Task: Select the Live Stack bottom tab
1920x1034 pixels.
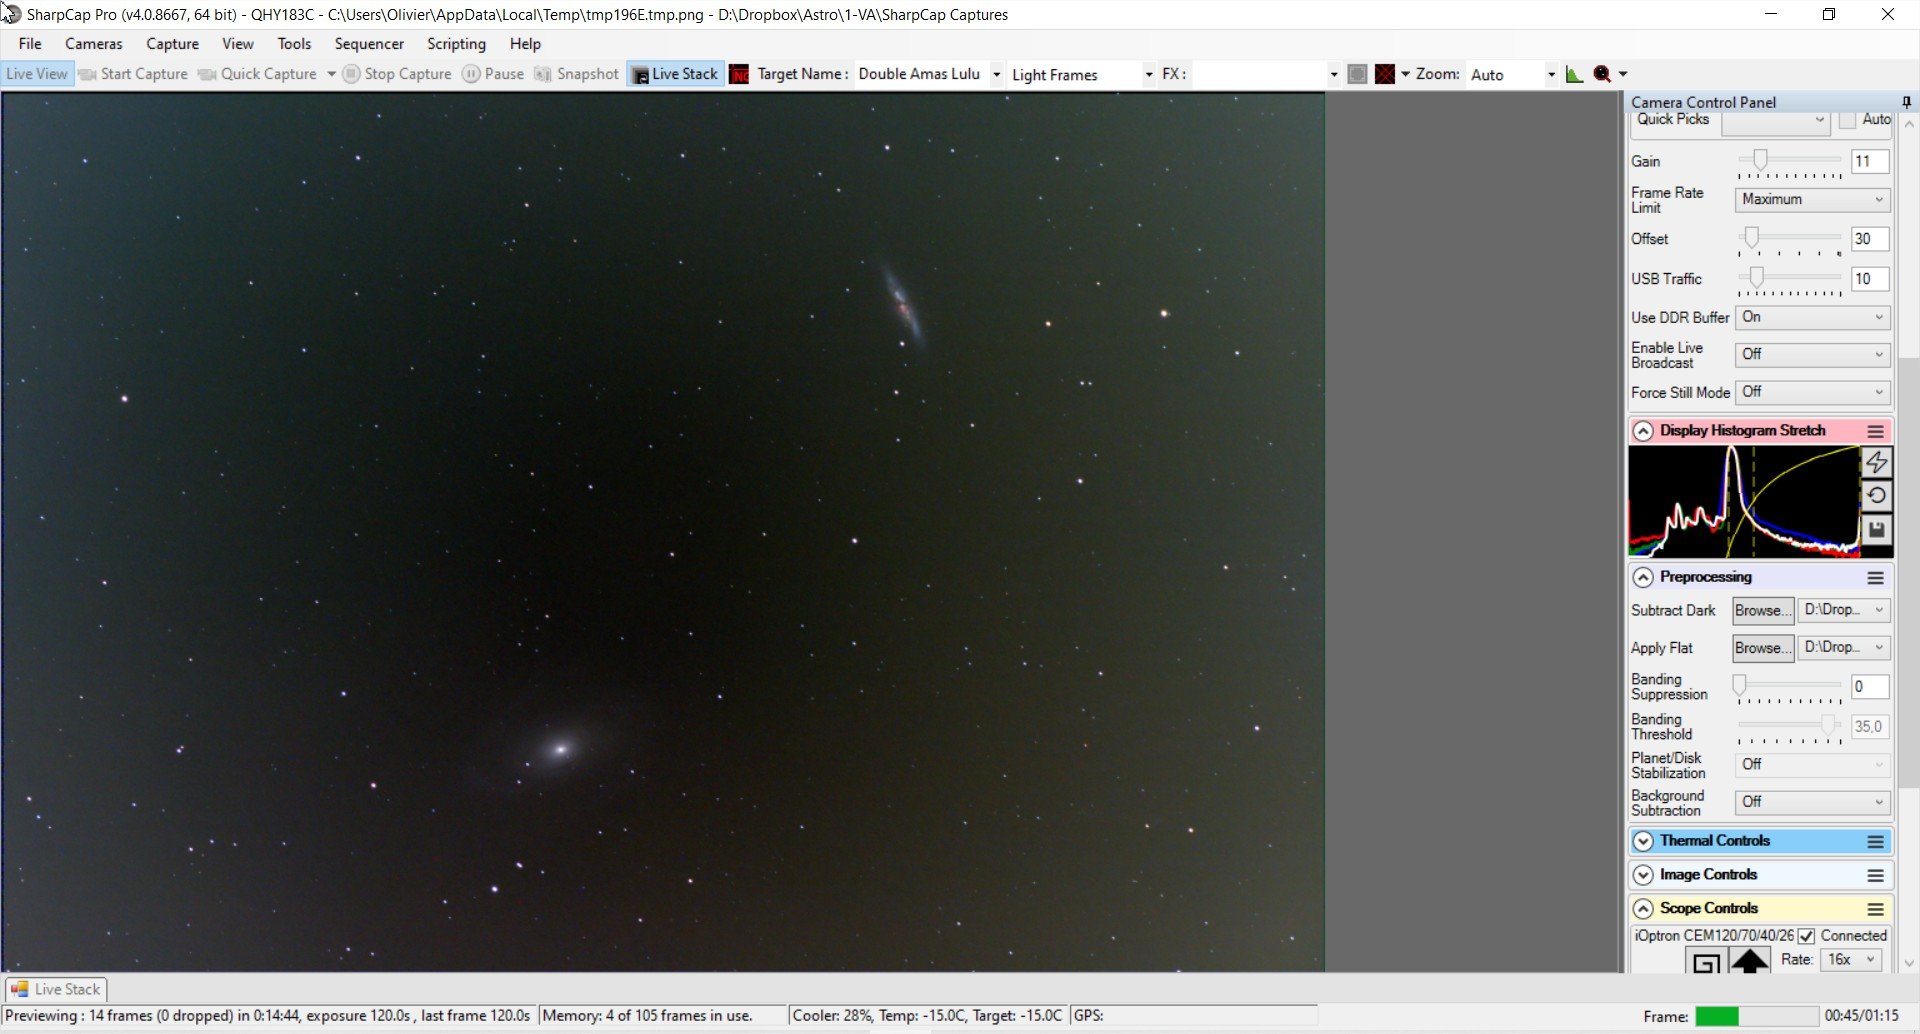Action: click(x=56, y=989)
